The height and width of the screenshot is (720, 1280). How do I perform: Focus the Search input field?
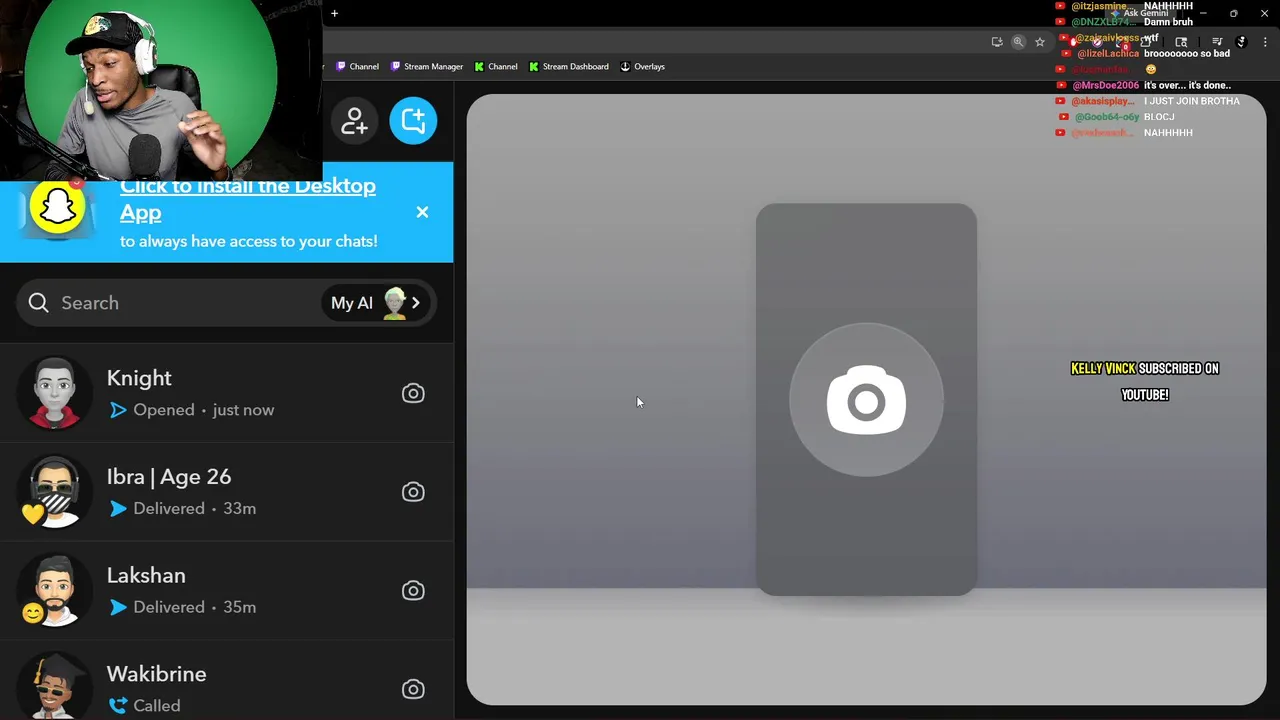(x=226, y=303)
